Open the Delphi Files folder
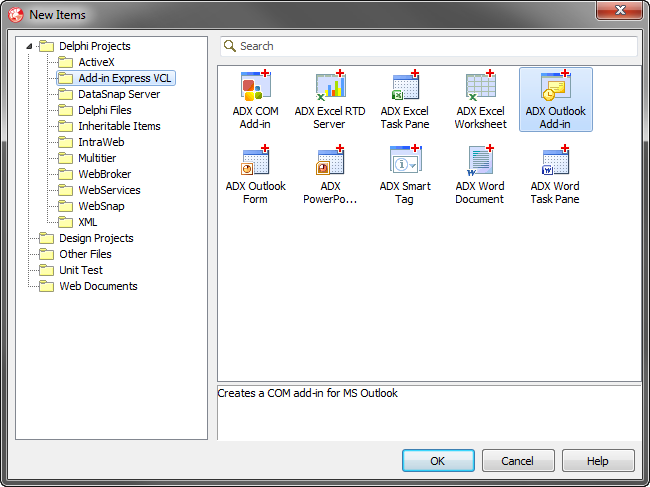This screenshot has width=650, height=487. (95, 110)
